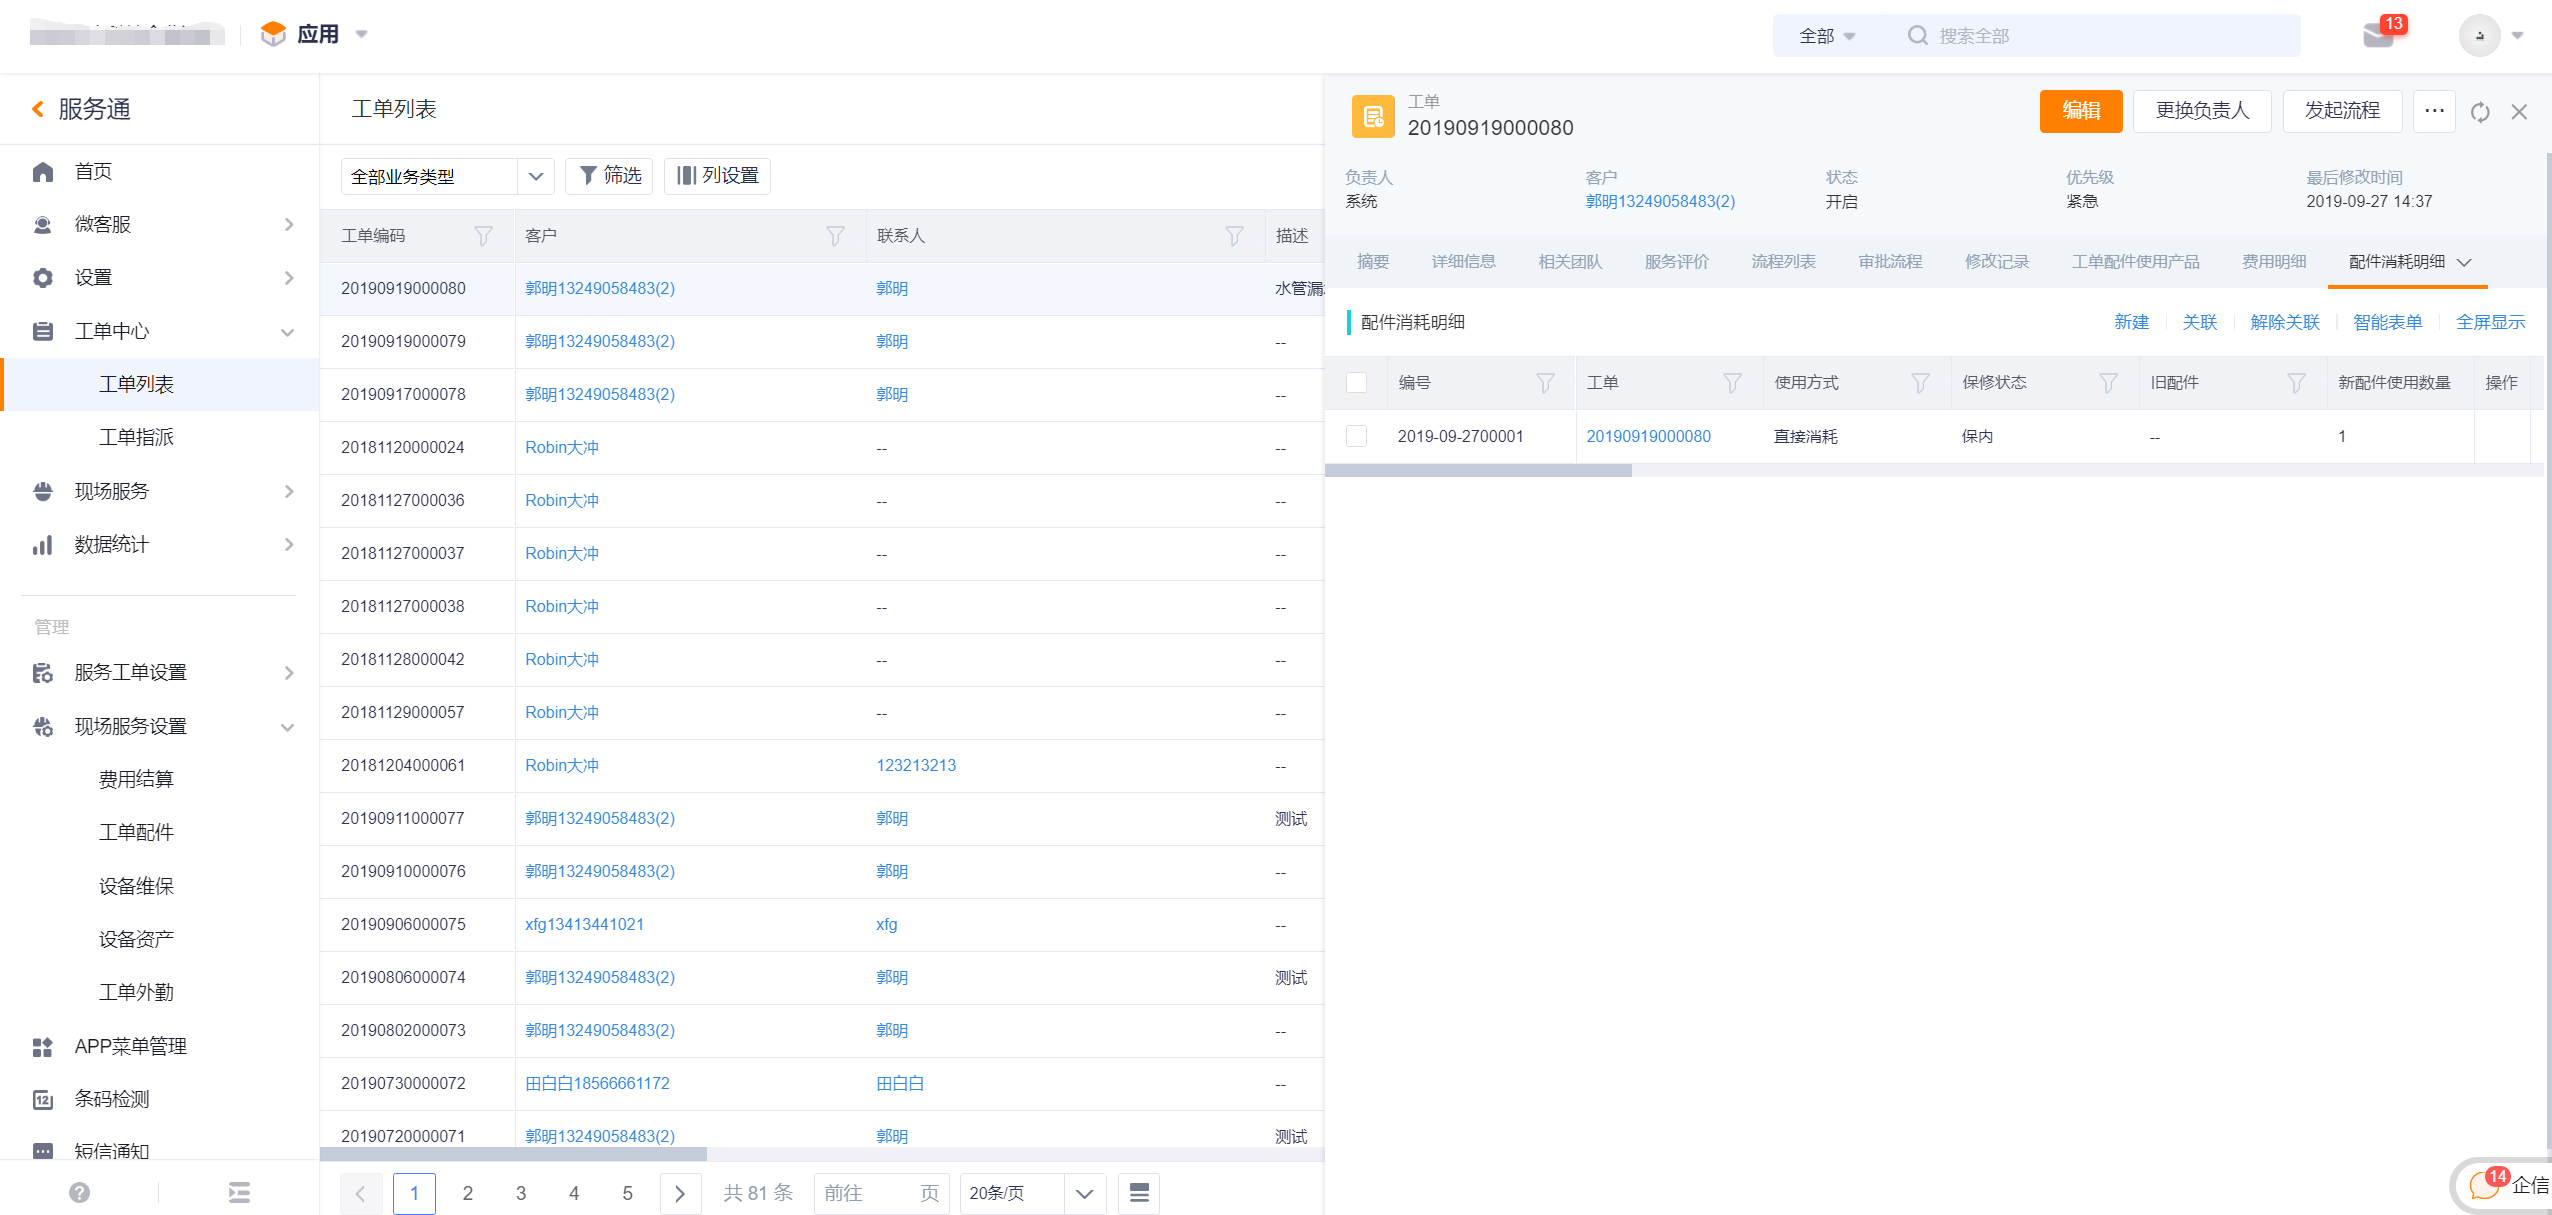Viewport: 2552px width, 1215px height.
Task: Switch to the 相关团队 tab
Action: point(1570,262)
